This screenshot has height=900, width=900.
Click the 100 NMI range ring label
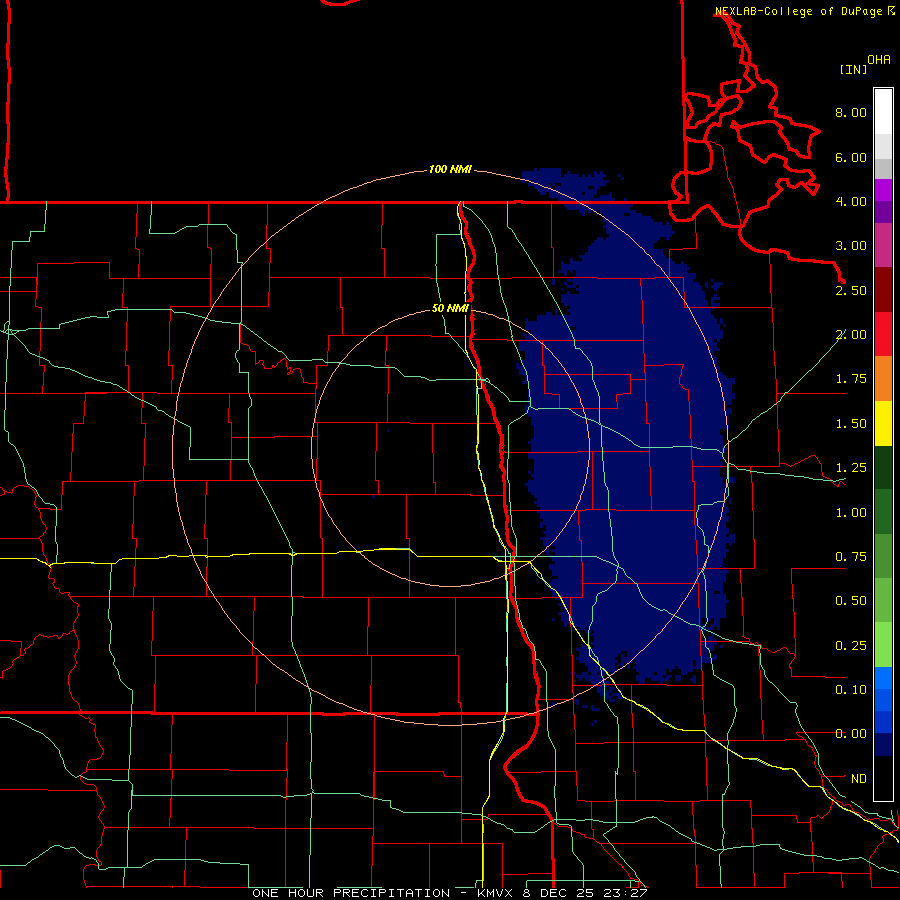(x=450, y=169)
